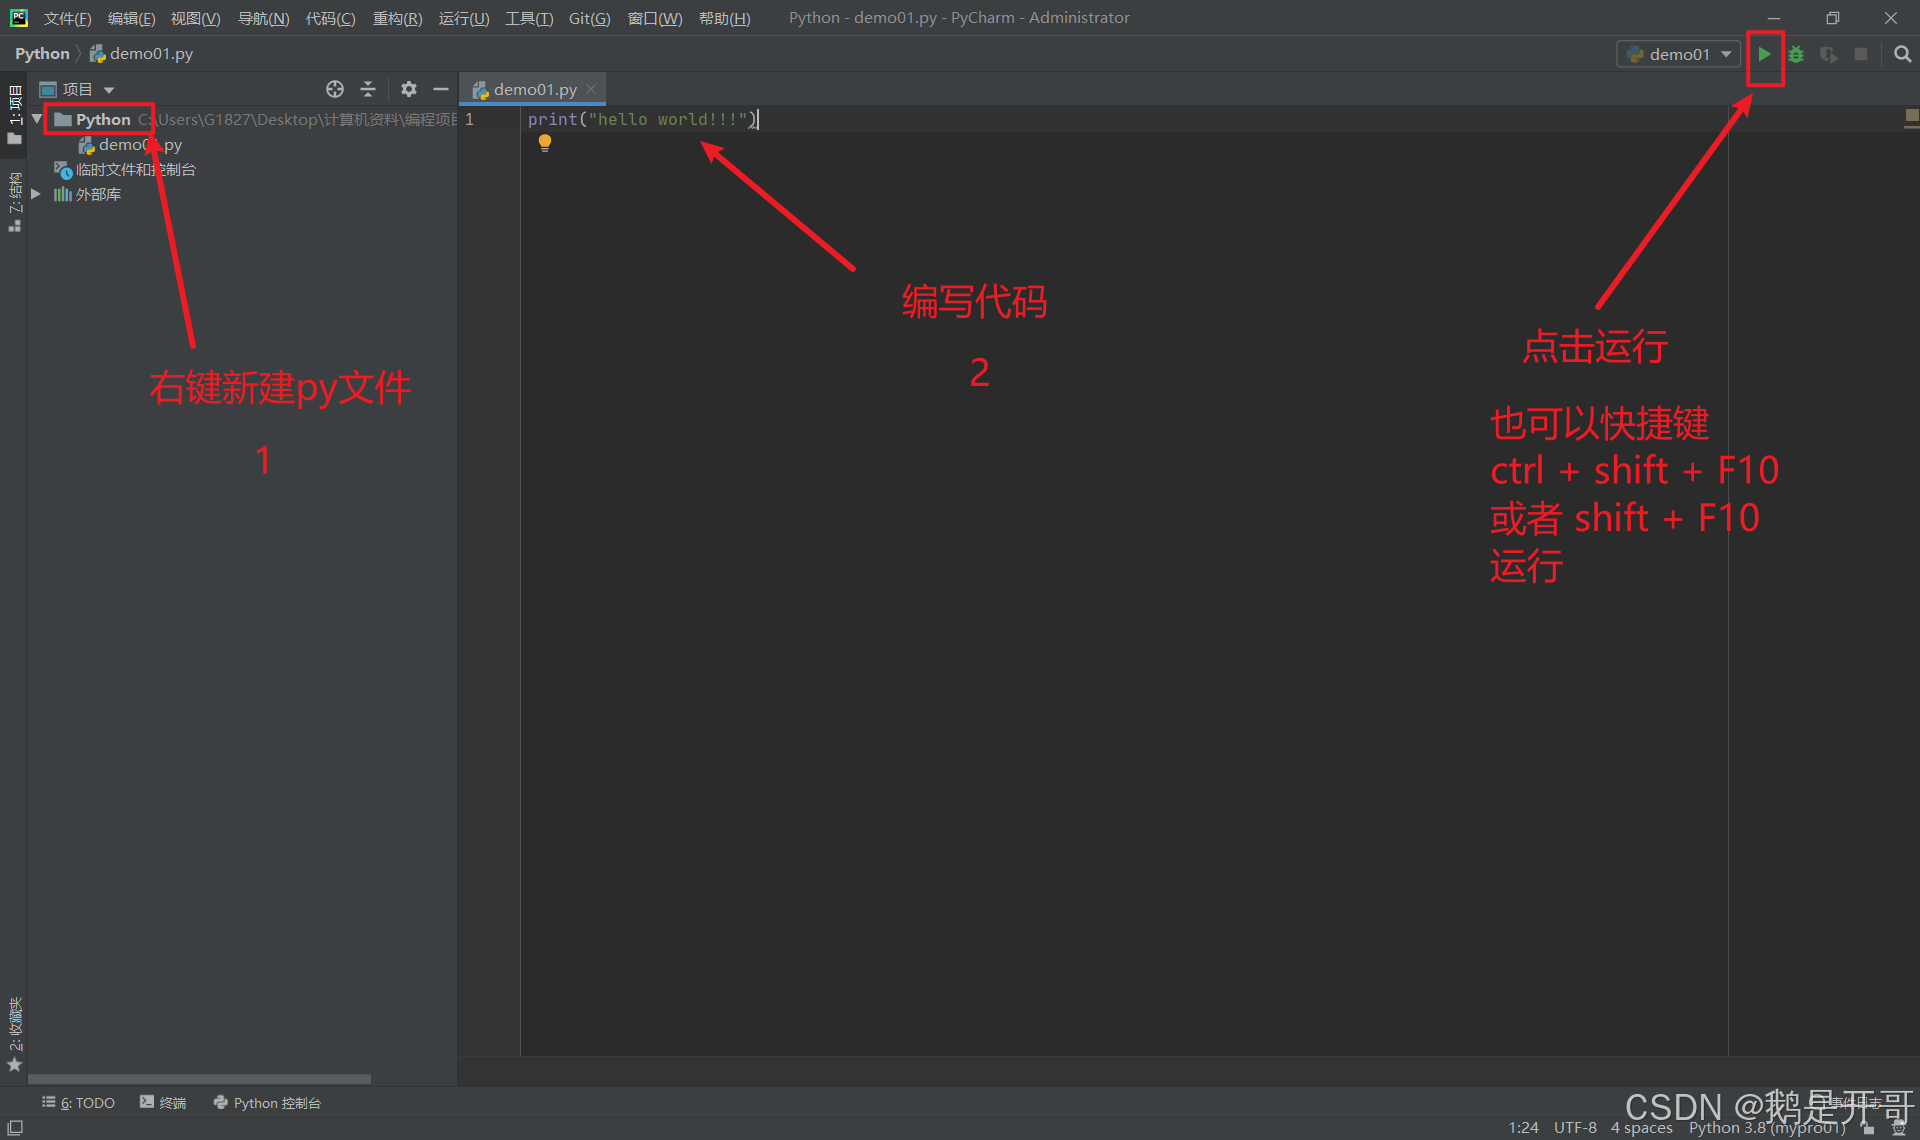
Task: Open the demo01 run configuration dropdown
Action: click(1679, 54)
